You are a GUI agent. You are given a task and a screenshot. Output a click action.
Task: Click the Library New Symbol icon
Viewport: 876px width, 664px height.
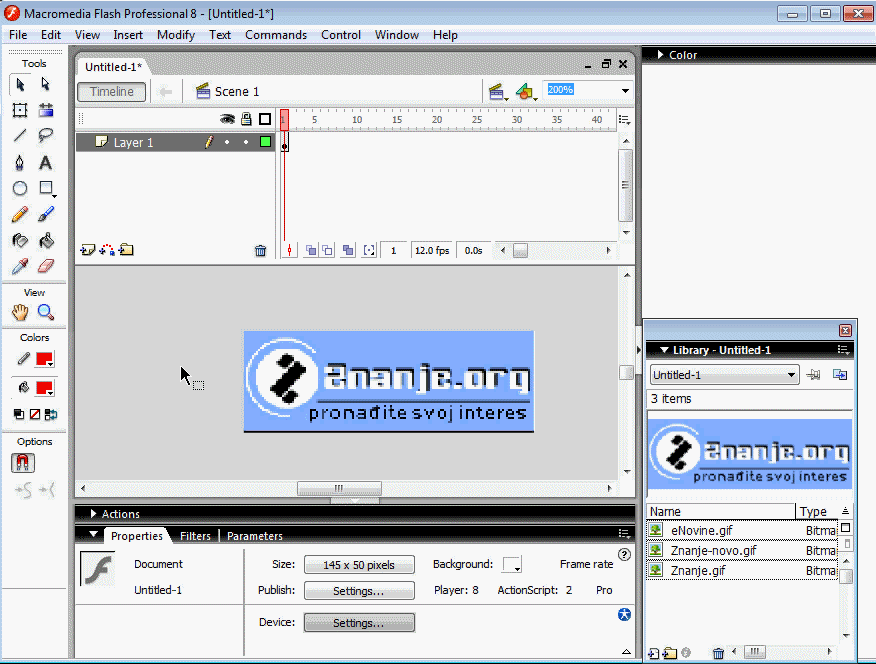coord(654,653)
